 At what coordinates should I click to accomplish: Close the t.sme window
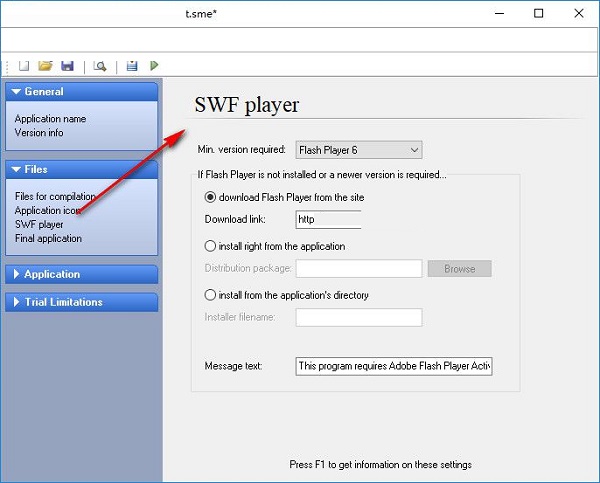579,13
